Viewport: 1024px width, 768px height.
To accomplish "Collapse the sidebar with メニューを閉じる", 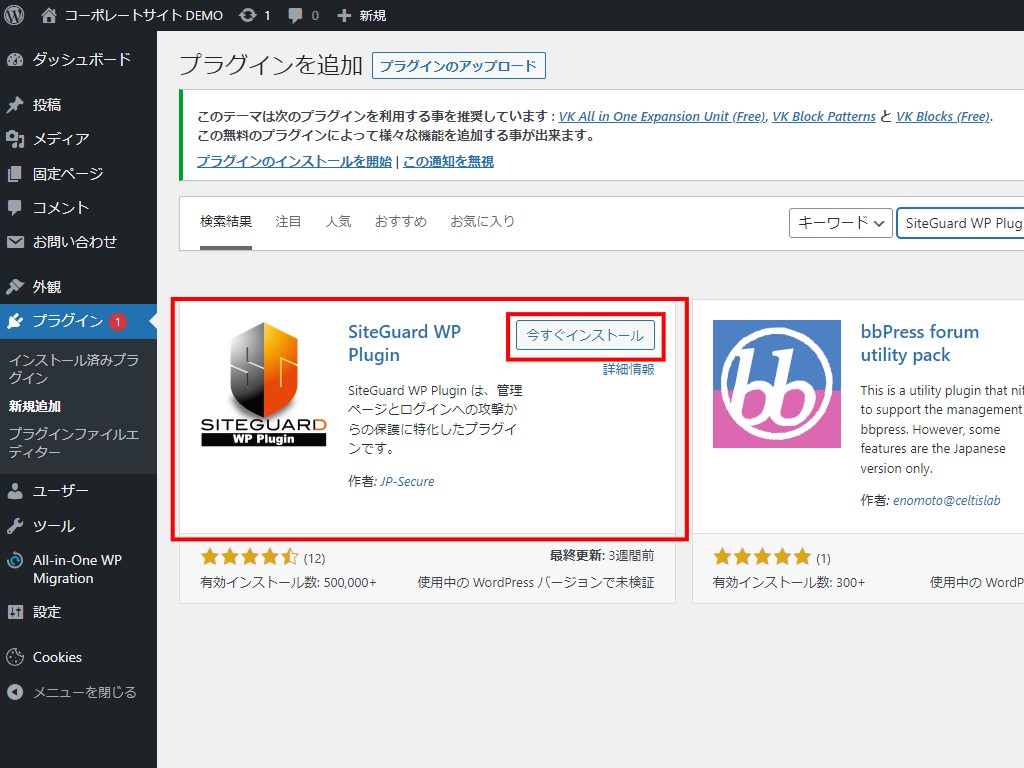I will 84,692.
